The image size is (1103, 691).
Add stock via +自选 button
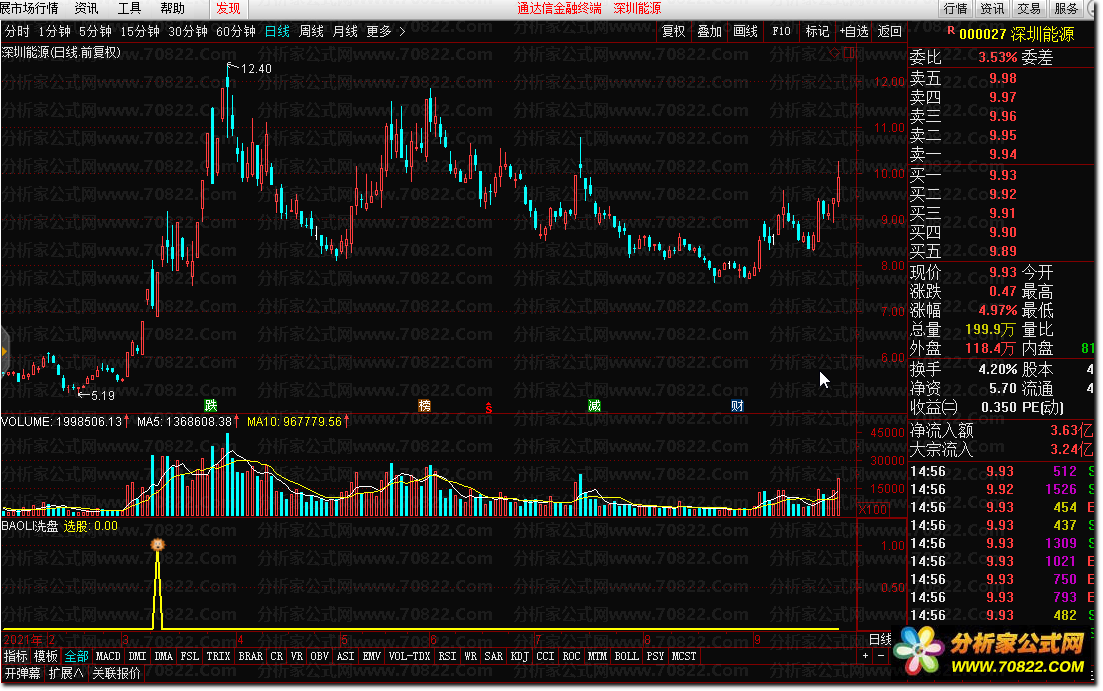tap(853, 32)
